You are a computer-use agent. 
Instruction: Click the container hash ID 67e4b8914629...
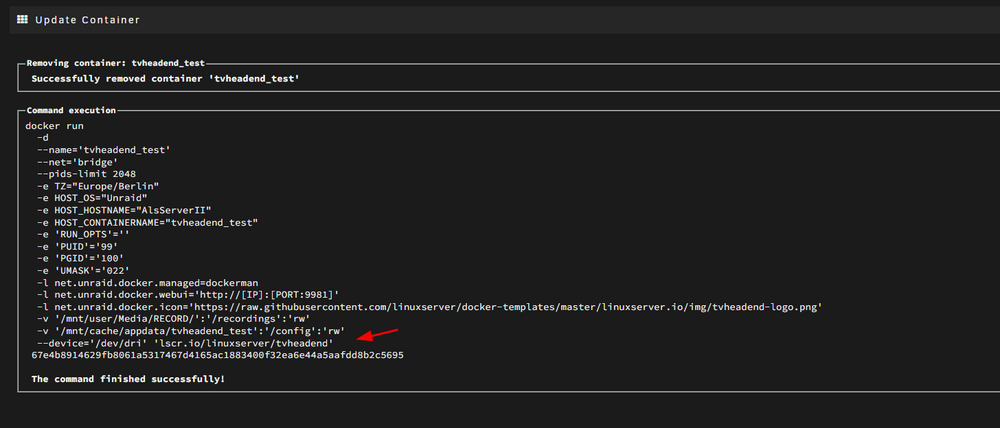(217, 355)
